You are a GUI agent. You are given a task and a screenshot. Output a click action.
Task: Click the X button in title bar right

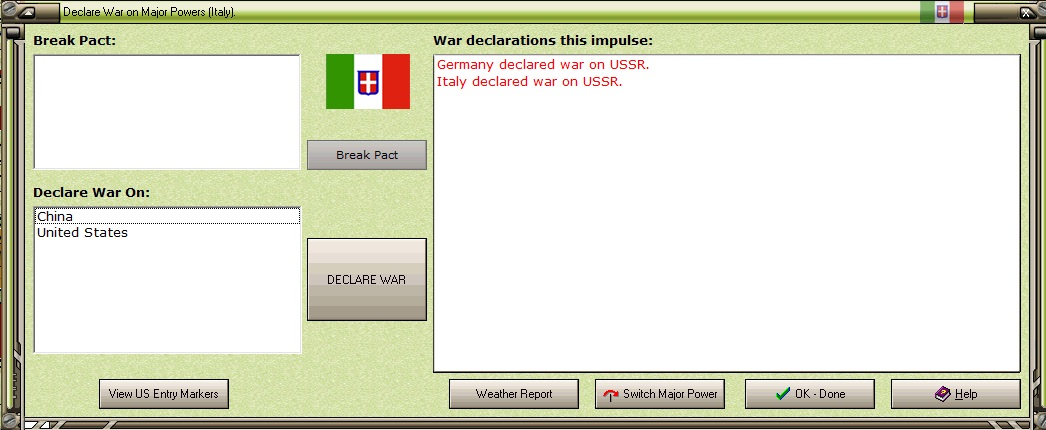[x=1025, y=12]
